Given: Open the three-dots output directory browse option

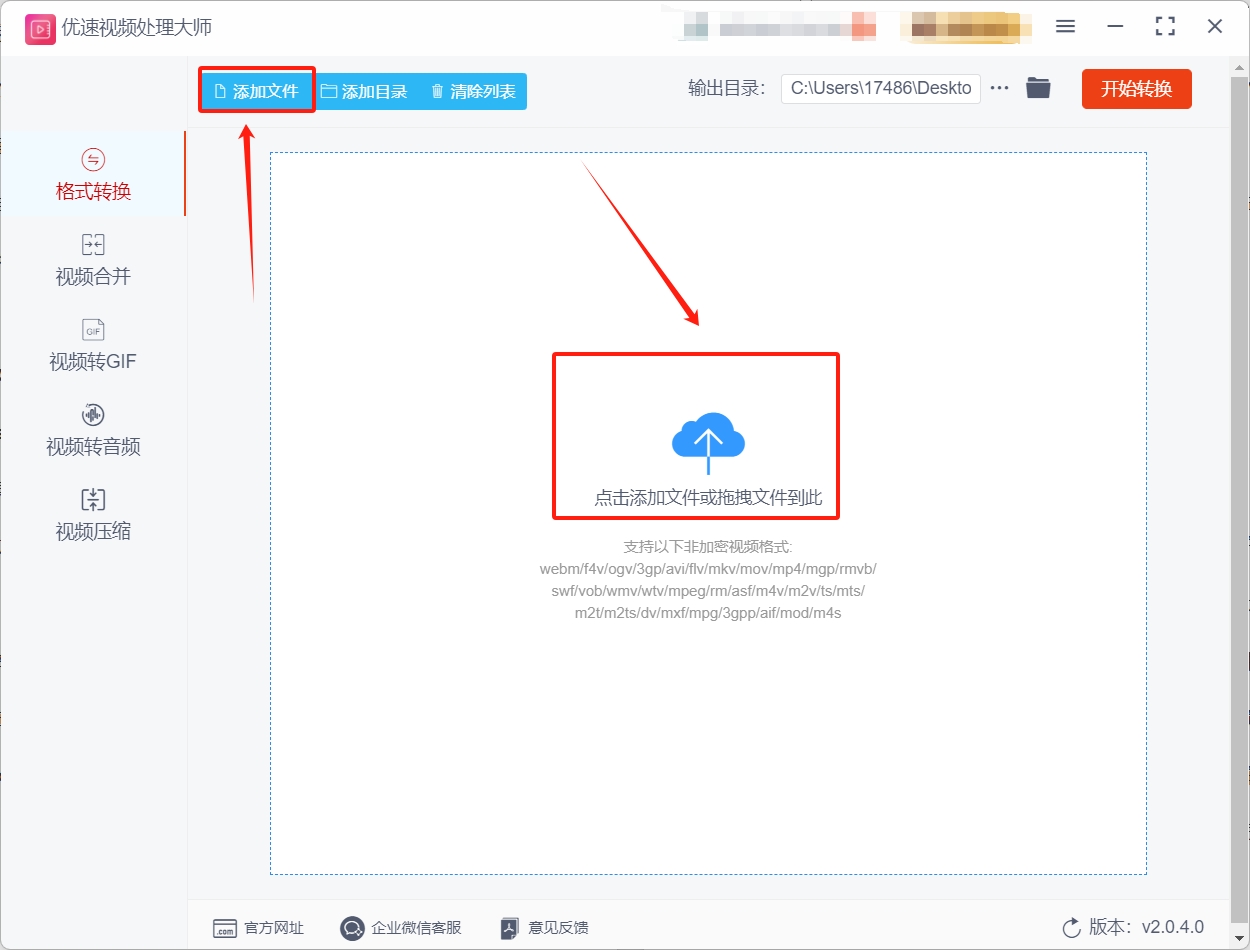Looking at the screenshot, I should (999, 88).
